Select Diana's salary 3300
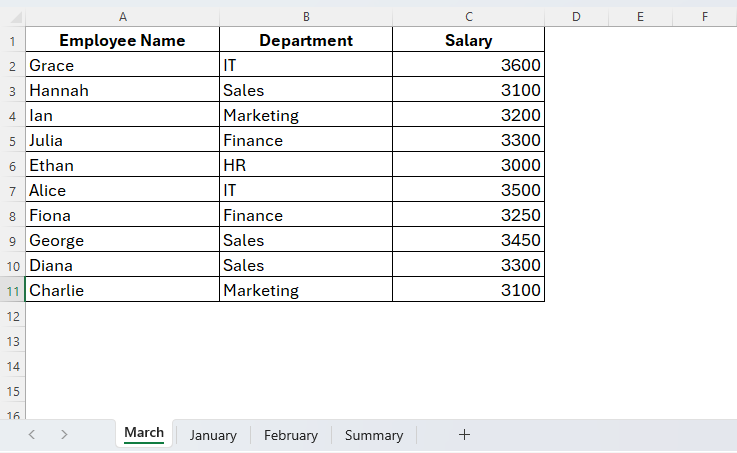The height and width of the screenshot is (453, 737). (x=469, y=265)
